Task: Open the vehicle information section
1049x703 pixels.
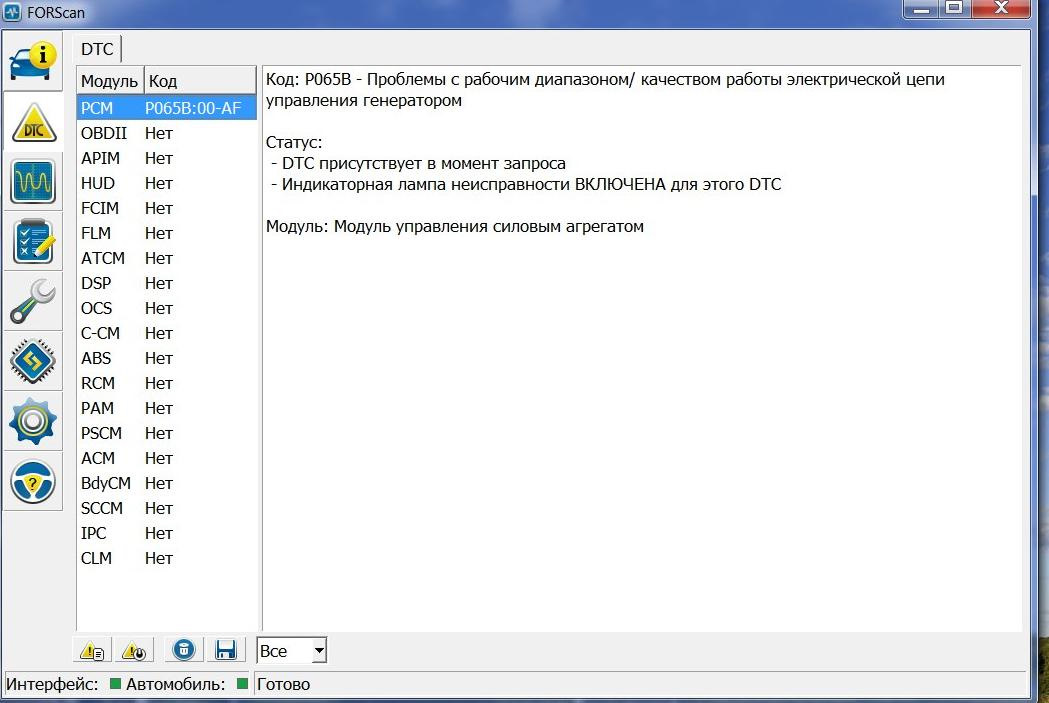Action: pos(32,62)
